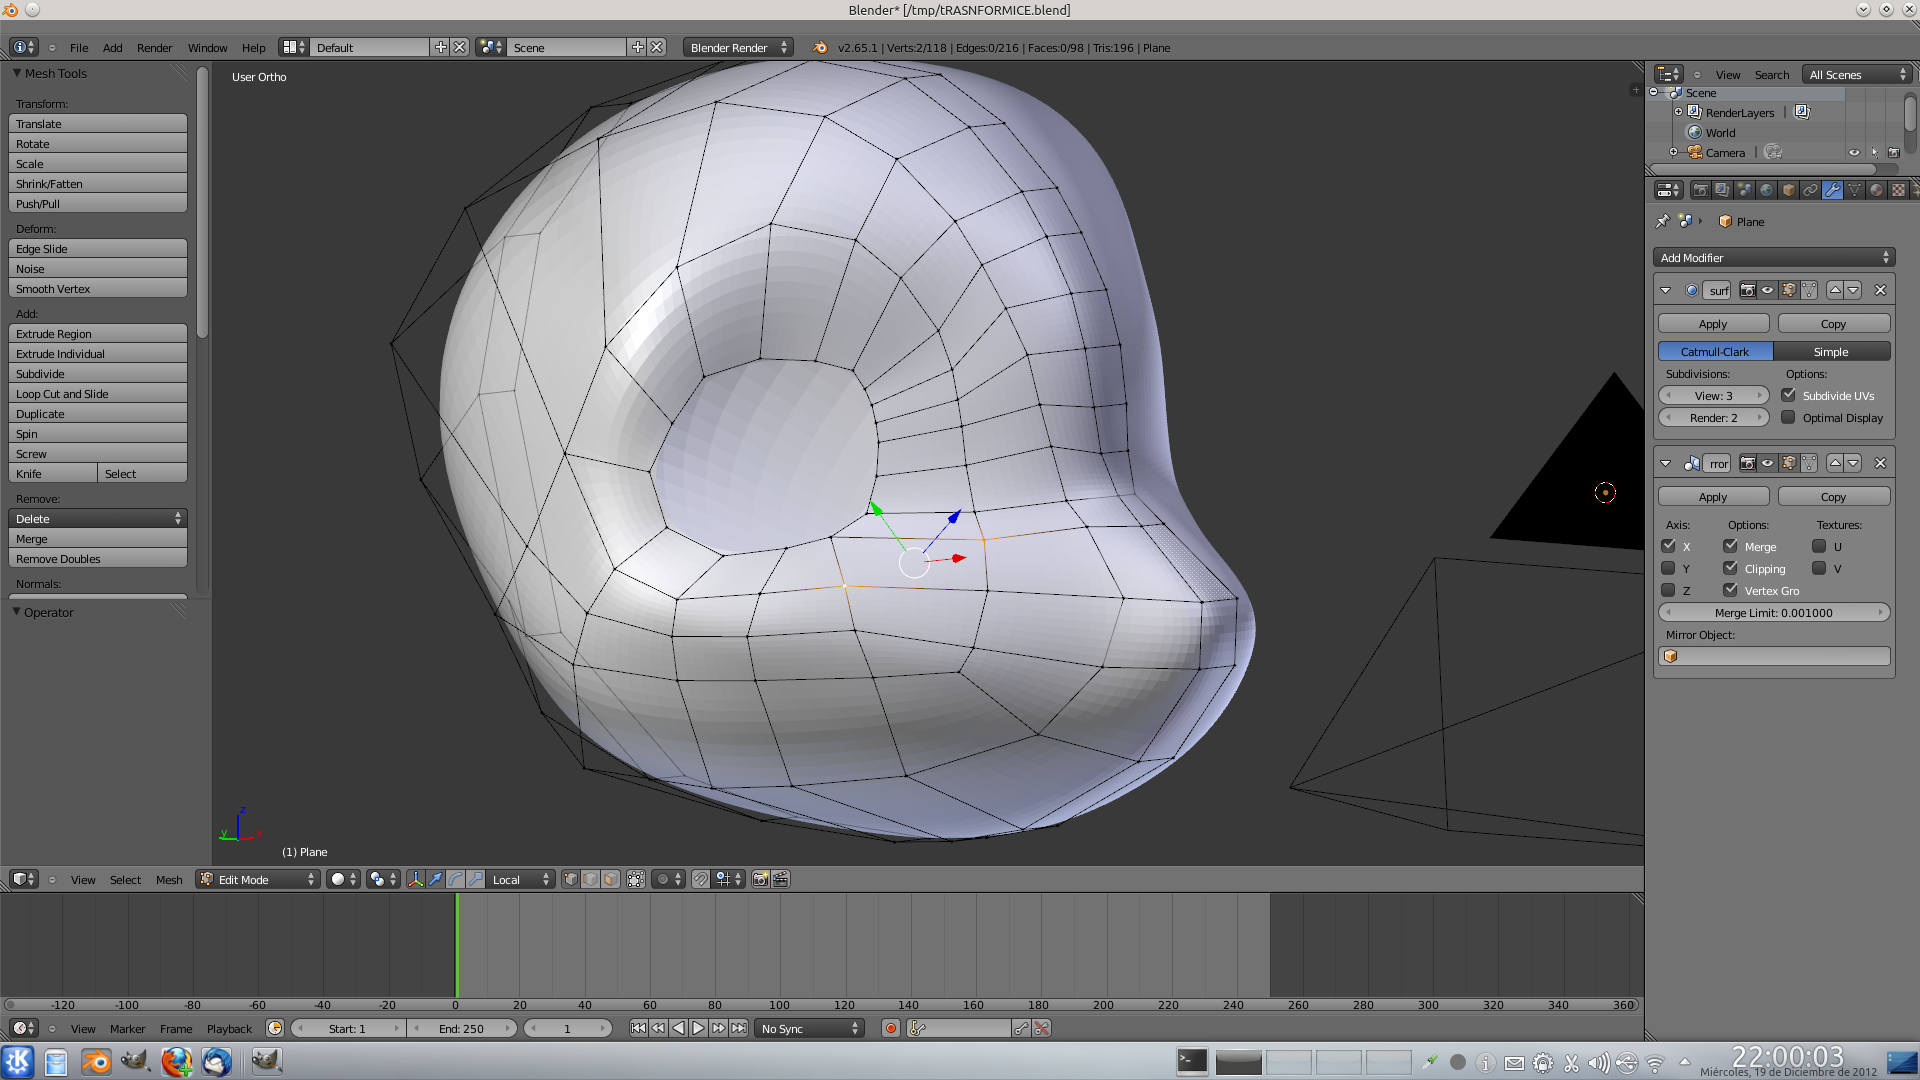Disable Clipping option in Mirror modifier
This screenshot has height=1080, width=1920.
1730,569
